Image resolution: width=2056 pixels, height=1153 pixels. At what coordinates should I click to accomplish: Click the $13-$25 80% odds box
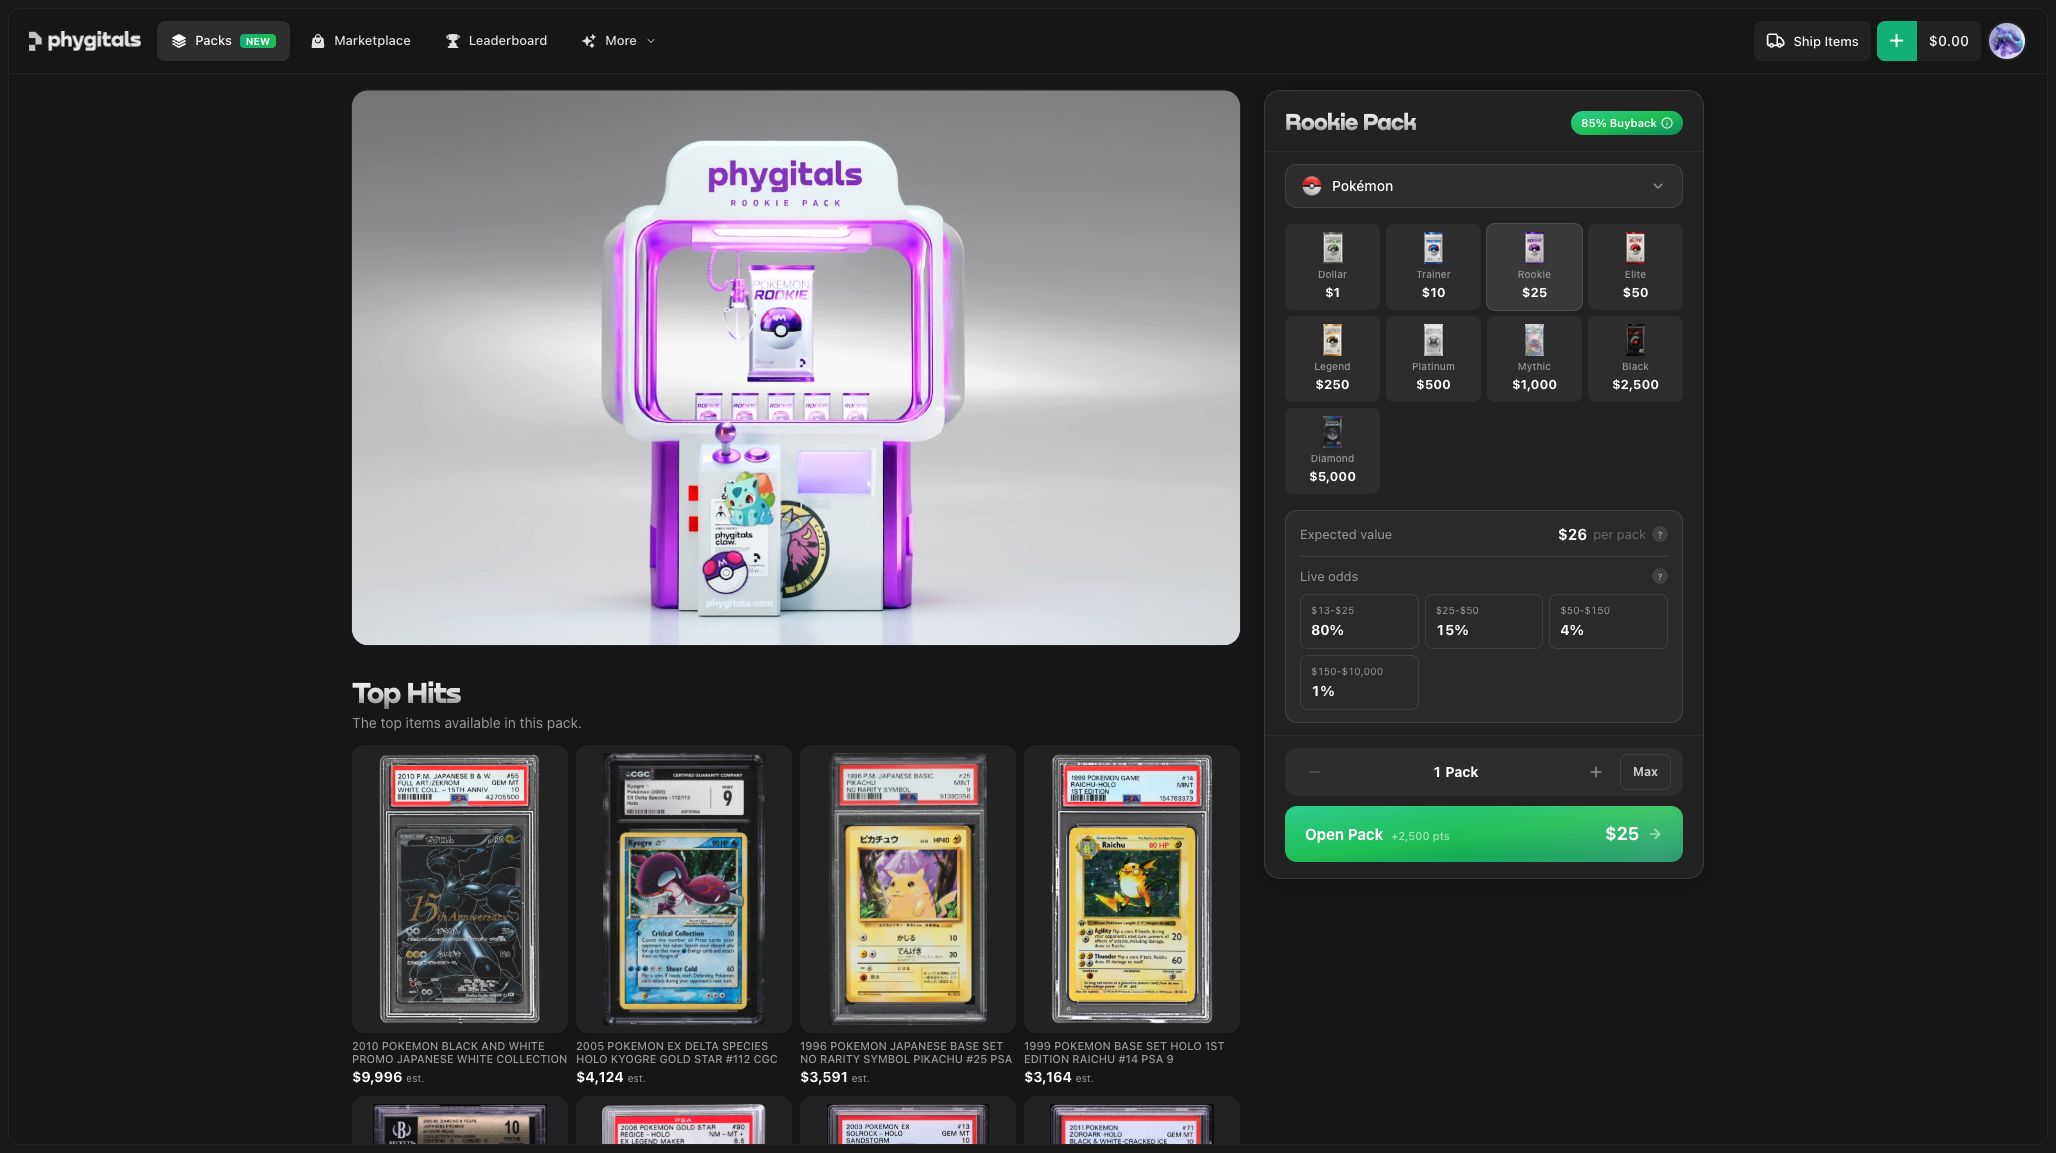click(x=1359, y=621)
